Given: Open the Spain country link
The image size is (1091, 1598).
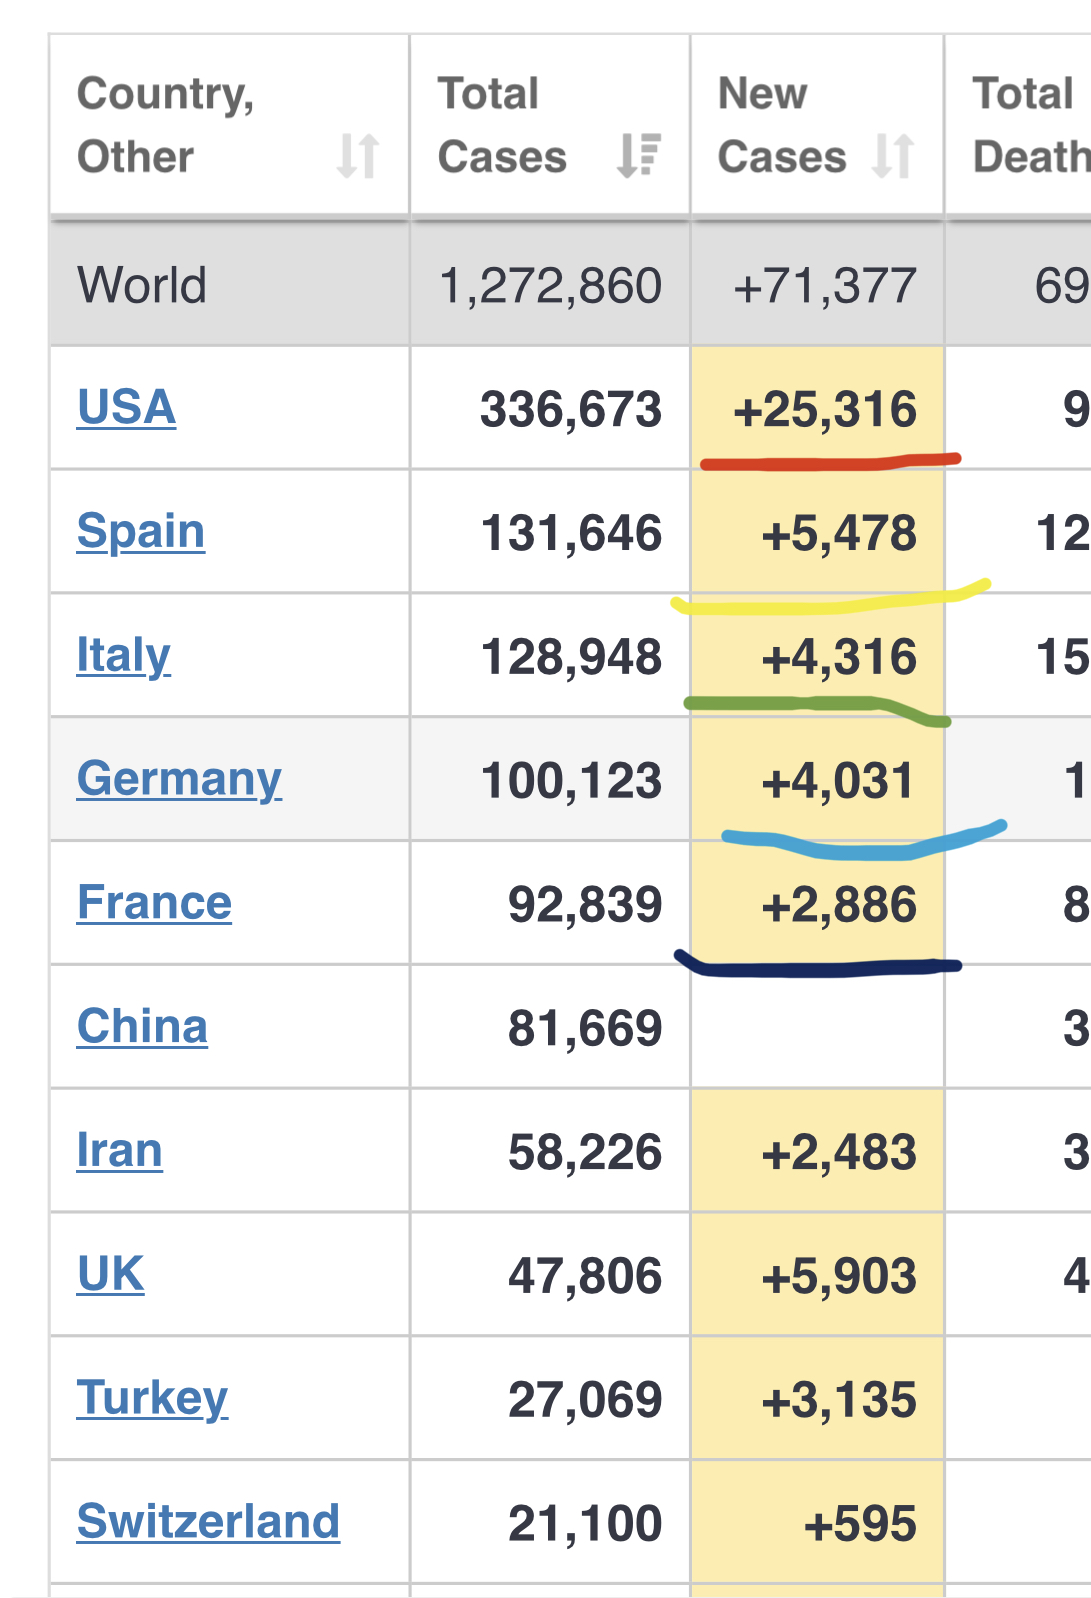Looking at the screenshot, I should click(x=141, y=531).
